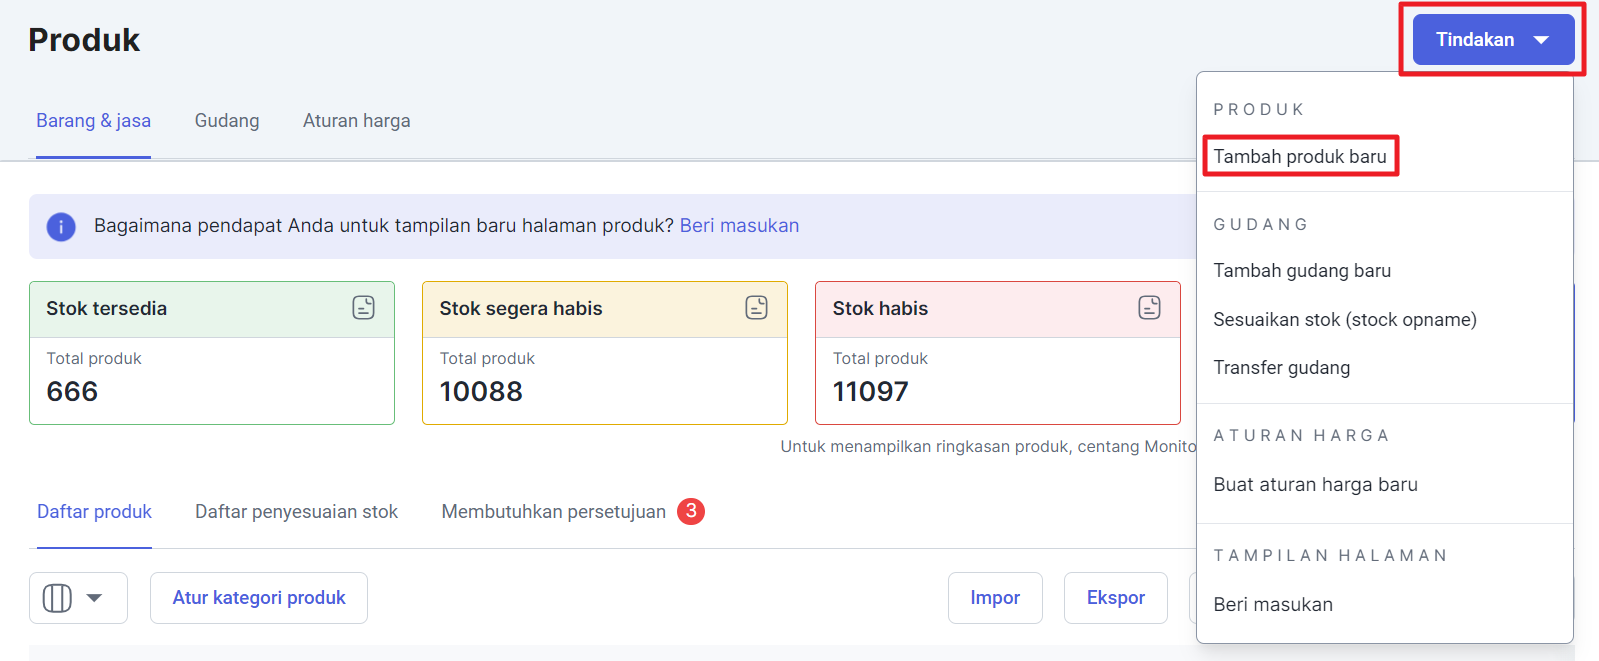Select Tambah produk baru menu item
Viewport: 1599px width, 661px height.
click(1300, 156)
